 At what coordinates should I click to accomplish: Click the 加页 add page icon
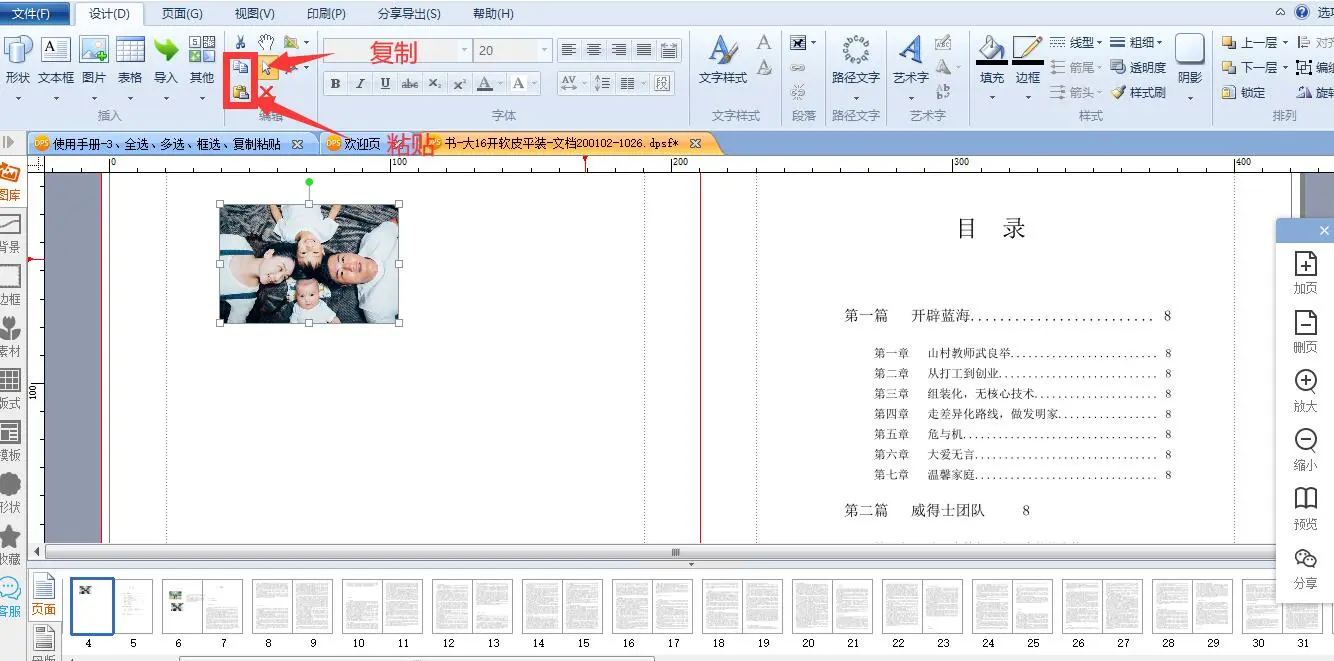point(1305,264)
